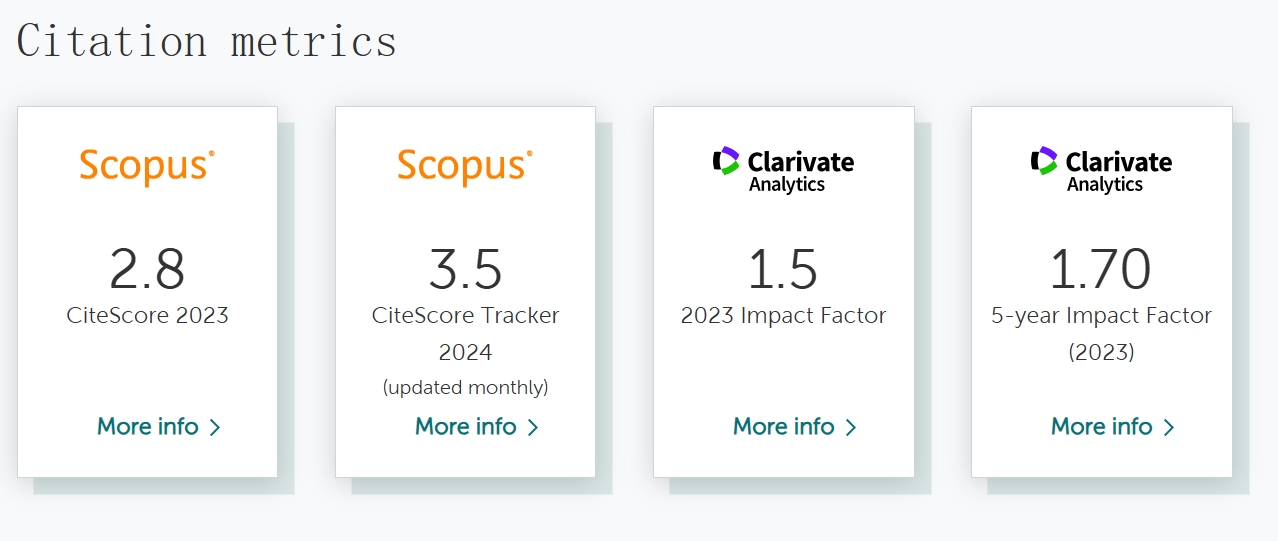
Task: Click the chevron arrow in the CiteScore Tracker card
Action: click(x=533, y=428)
